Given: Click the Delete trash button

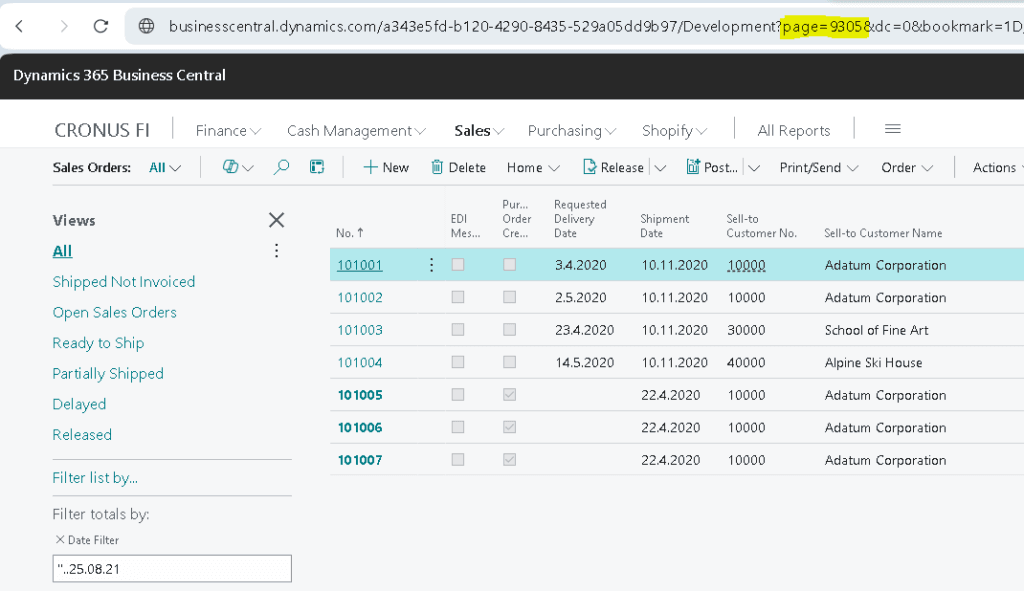Looking at the screenshot, I should (458, 167).
